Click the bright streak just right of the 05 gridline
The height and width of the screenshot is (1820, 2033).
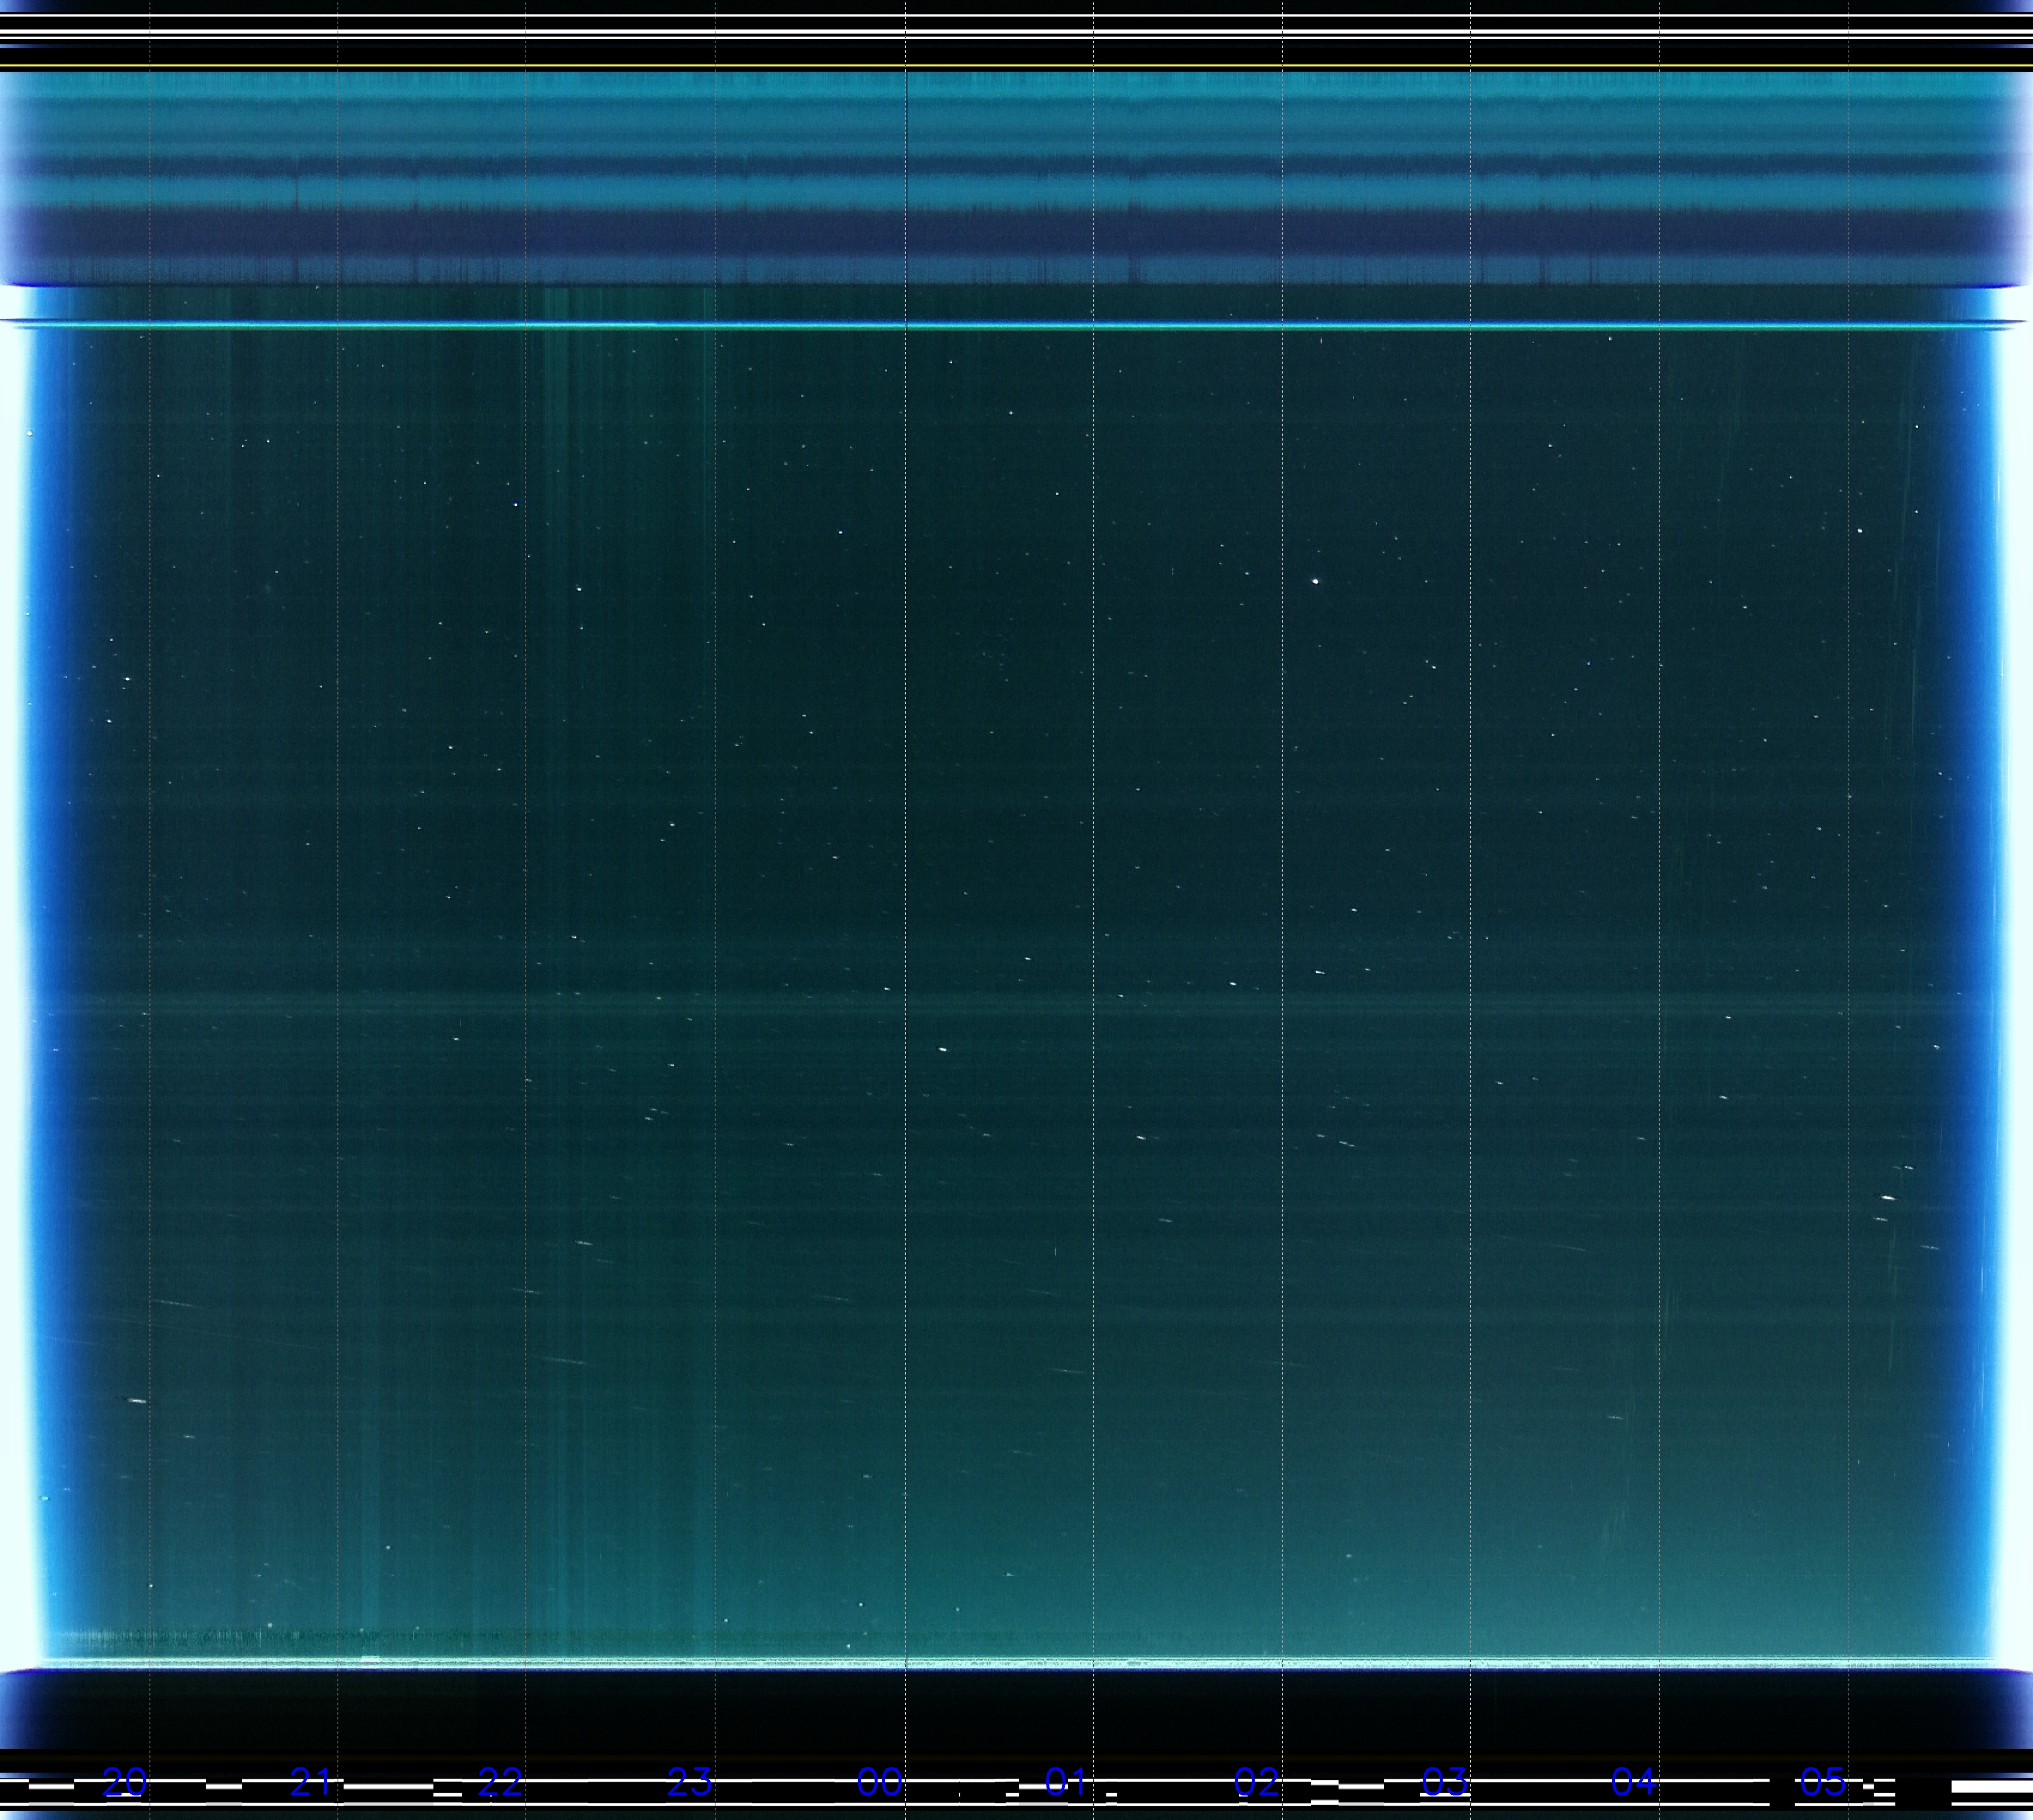click(x=1887, y=1197)
